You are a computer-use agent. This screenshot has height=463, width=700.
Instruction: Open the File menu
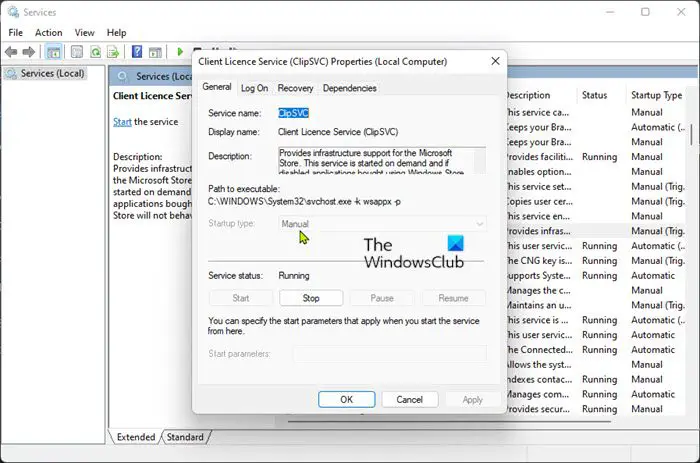(x=16, y=33)
